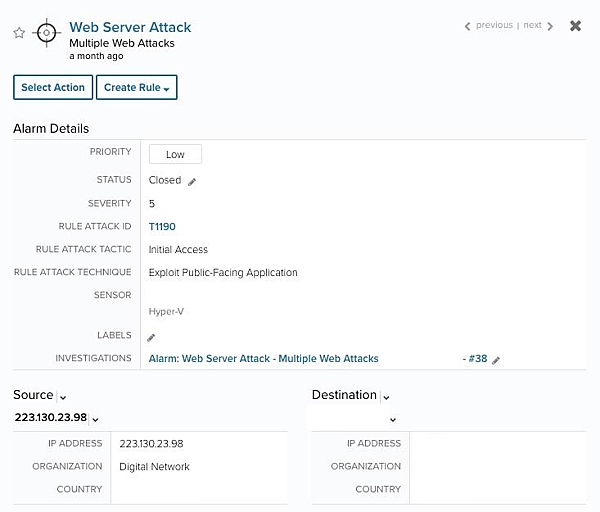Edit labels with the pencil icon
Viewport: 600px width, 512px height.
point(152,337)
